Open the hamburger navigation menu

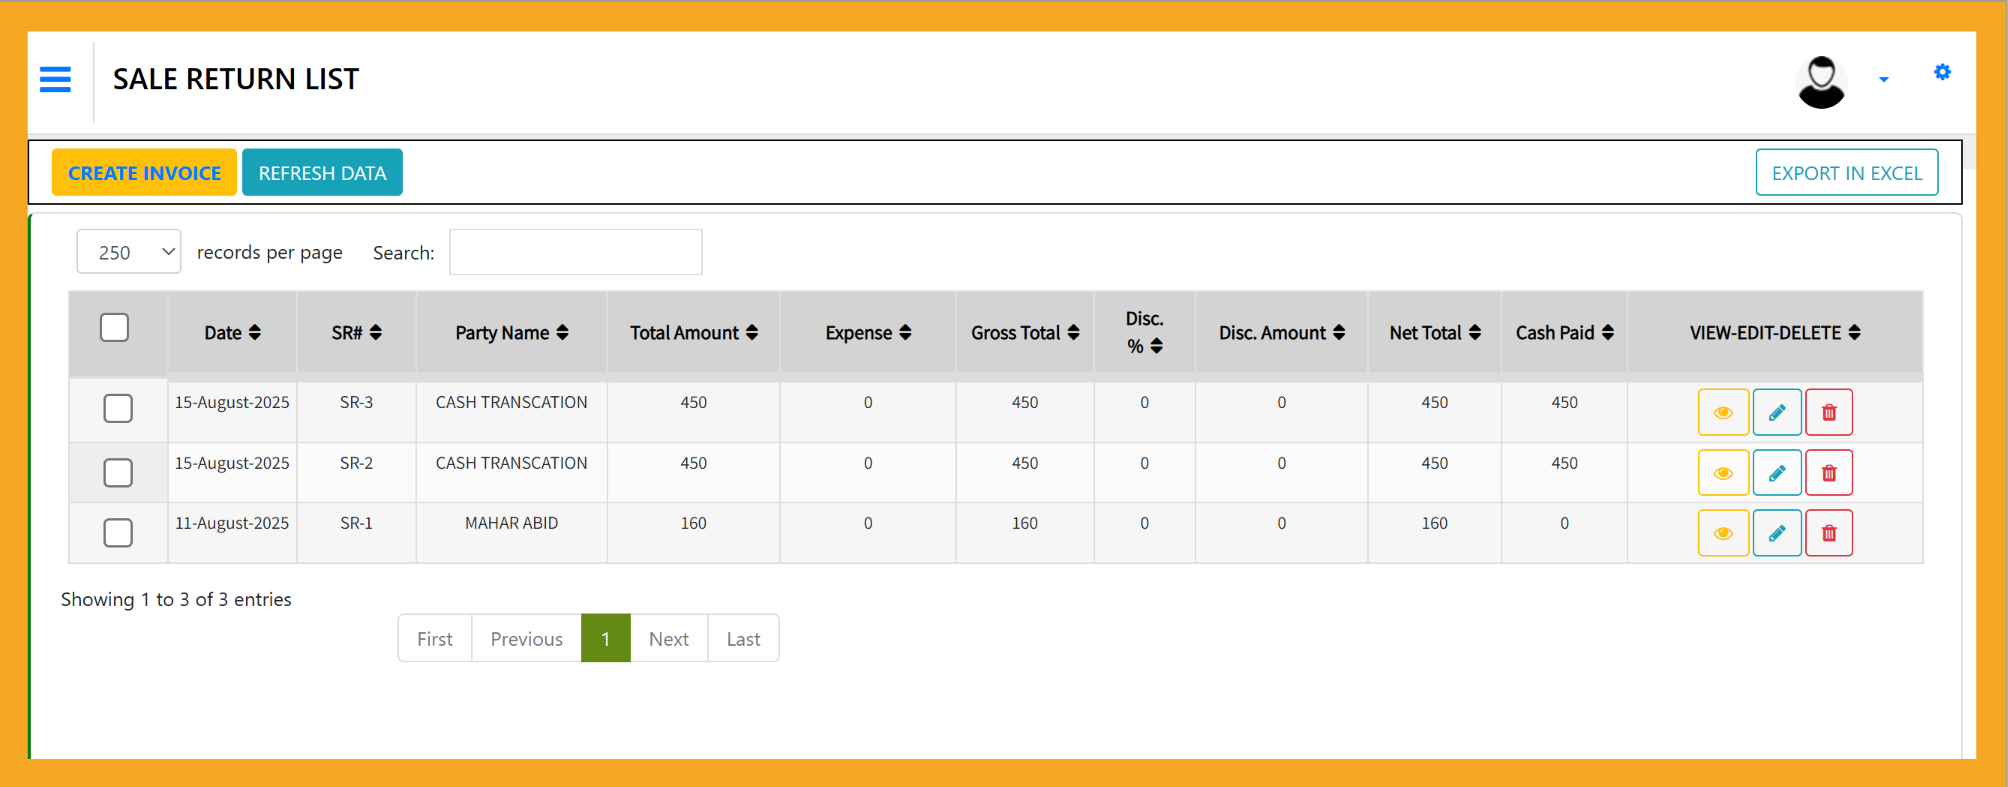click(55, 79)
